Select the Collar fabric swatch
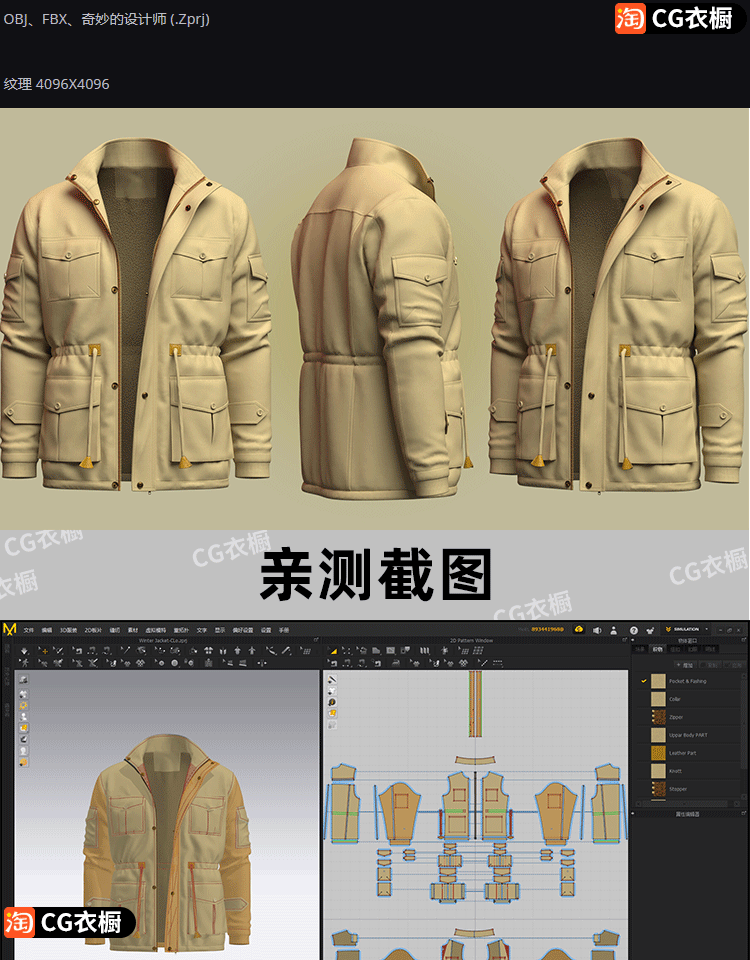 tap(658, 699)
